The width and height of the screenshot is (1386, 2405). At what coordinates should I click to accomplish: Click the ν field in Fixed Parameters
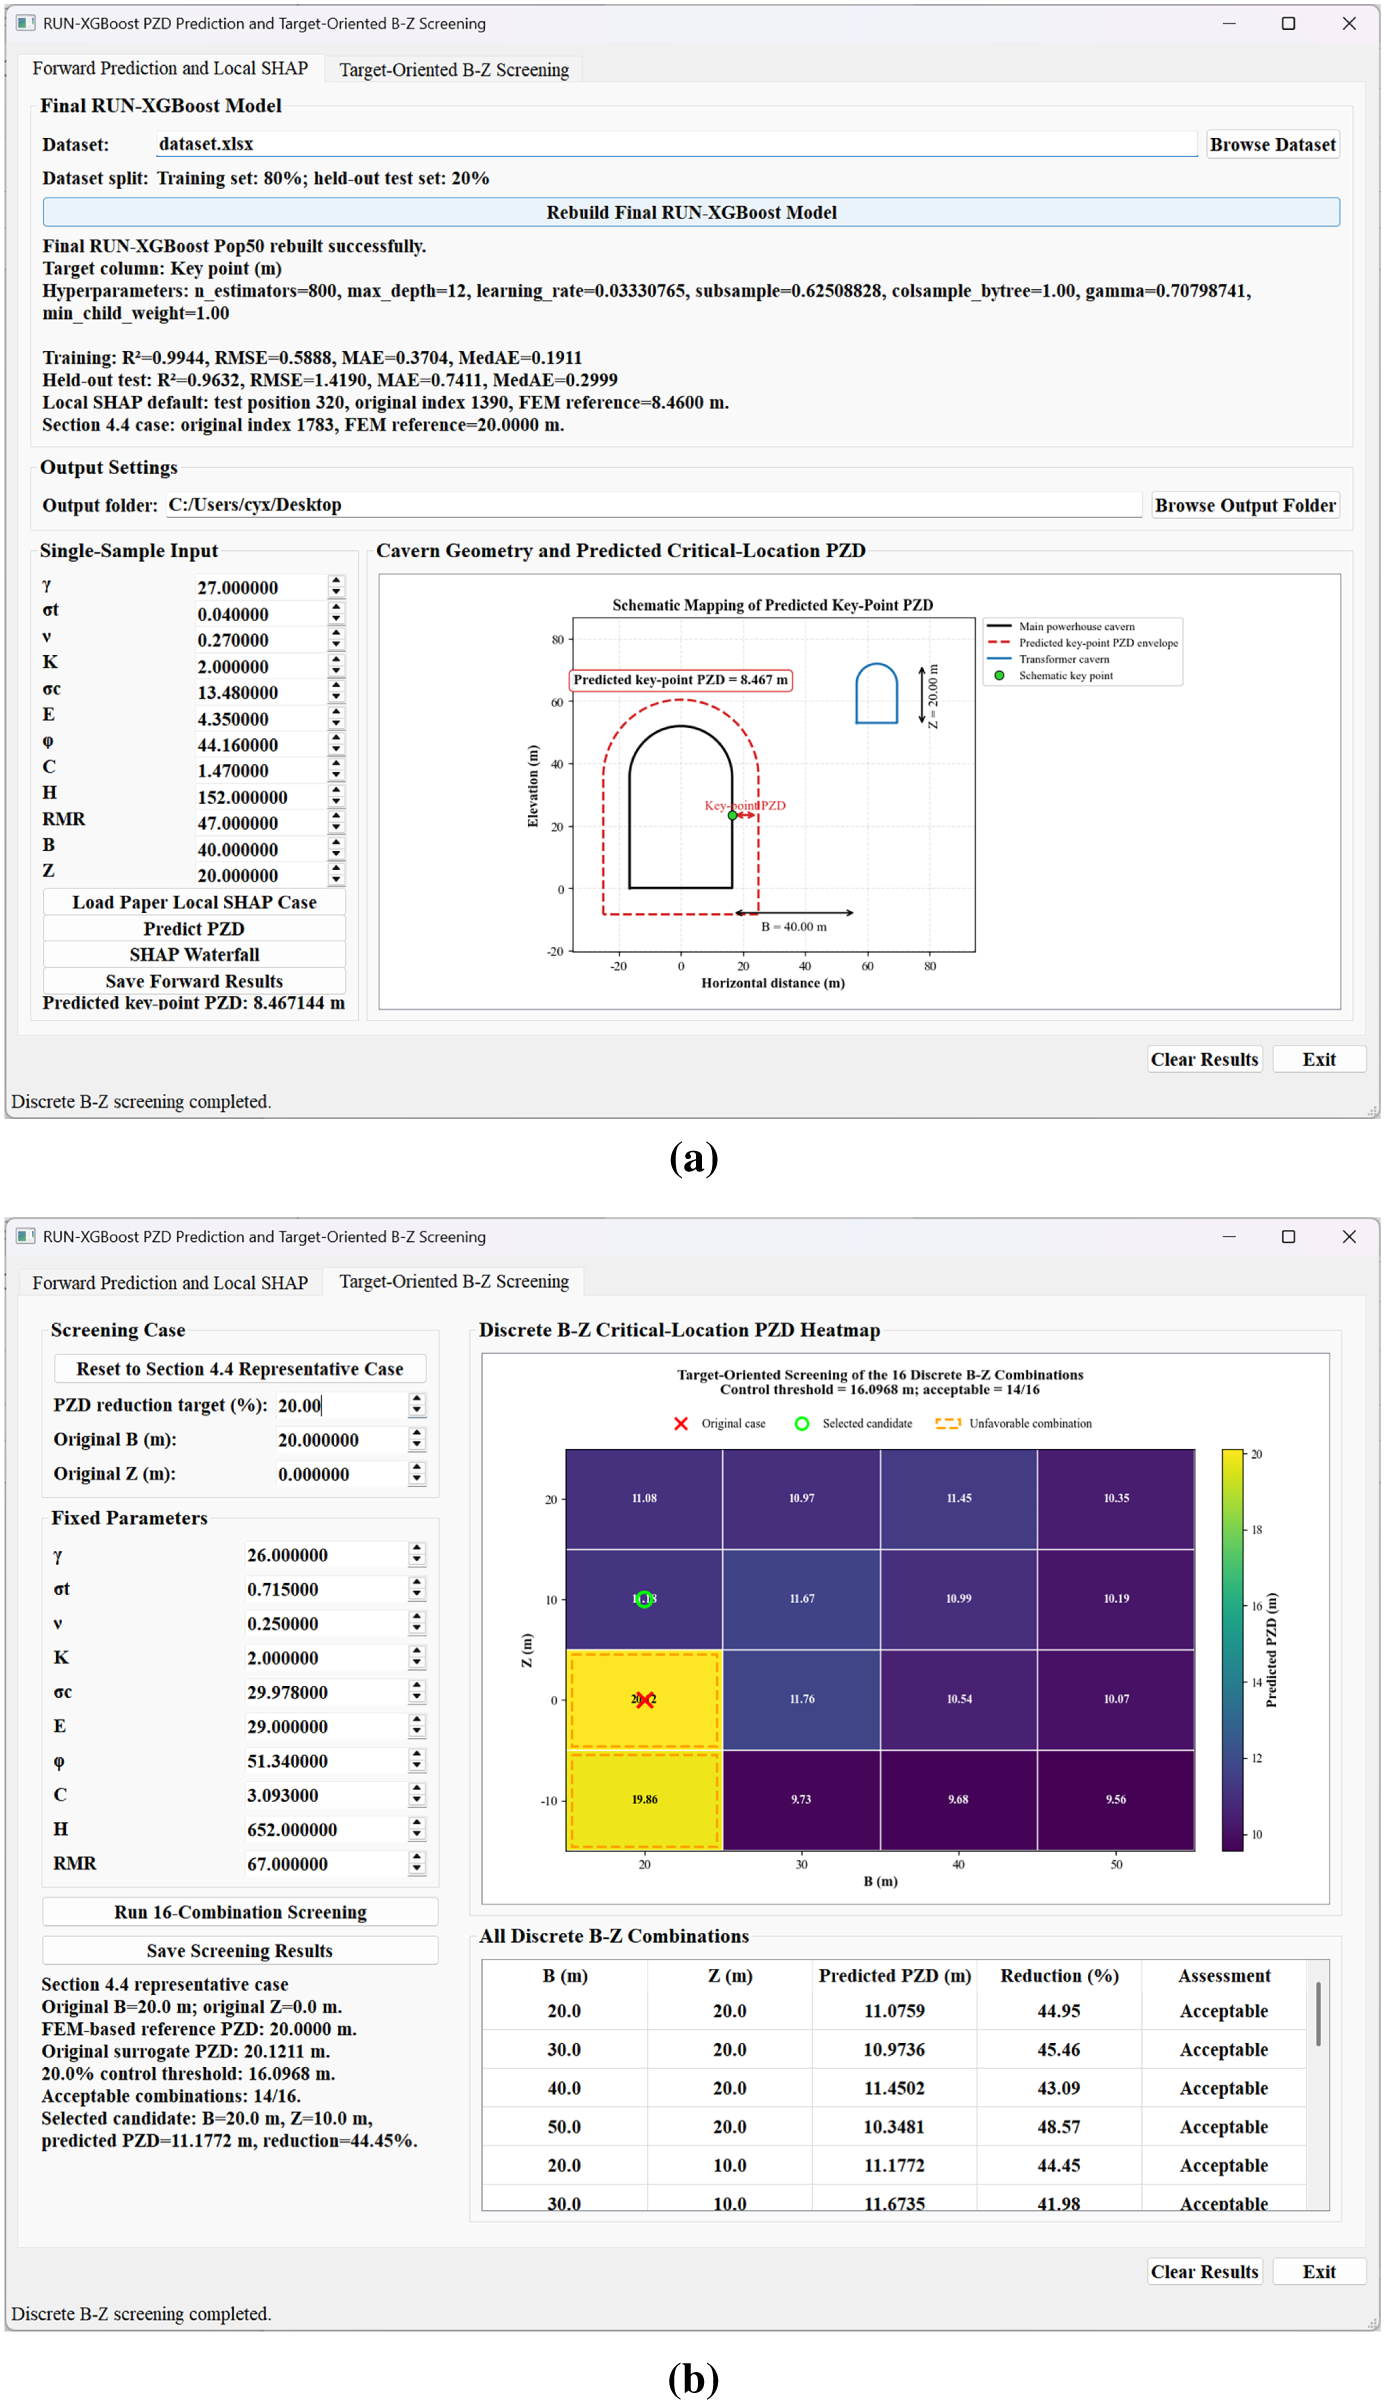[x=326, y=1624]
